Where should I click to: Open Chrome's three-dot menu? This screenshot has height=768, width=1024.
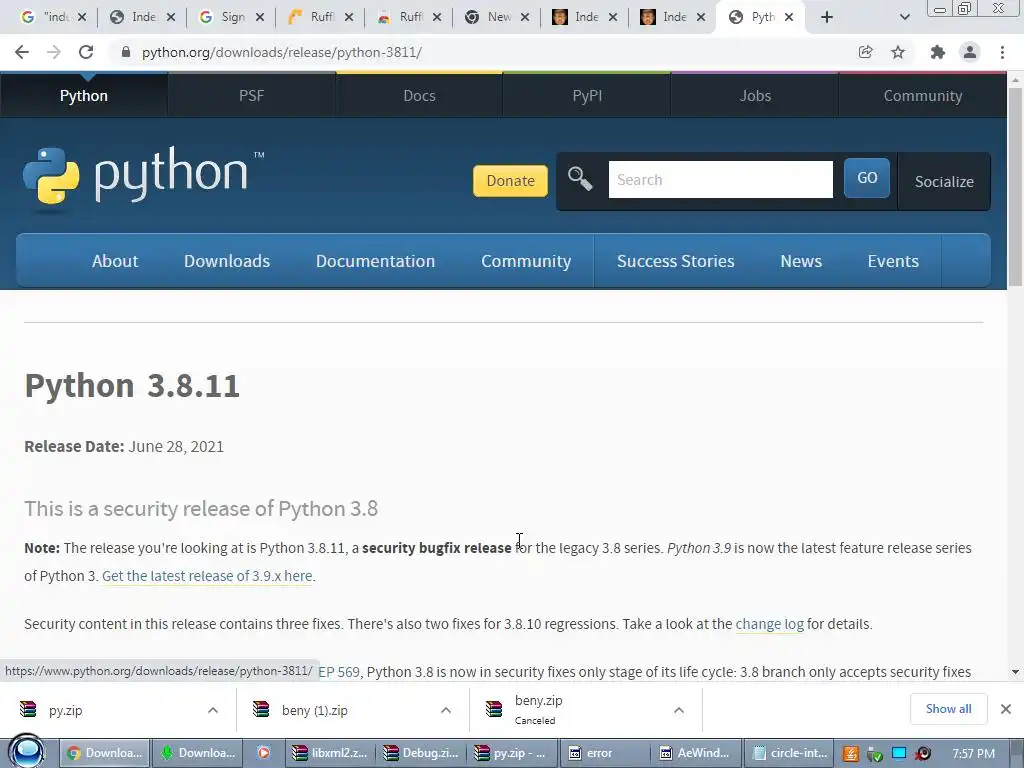(1002, 52)
